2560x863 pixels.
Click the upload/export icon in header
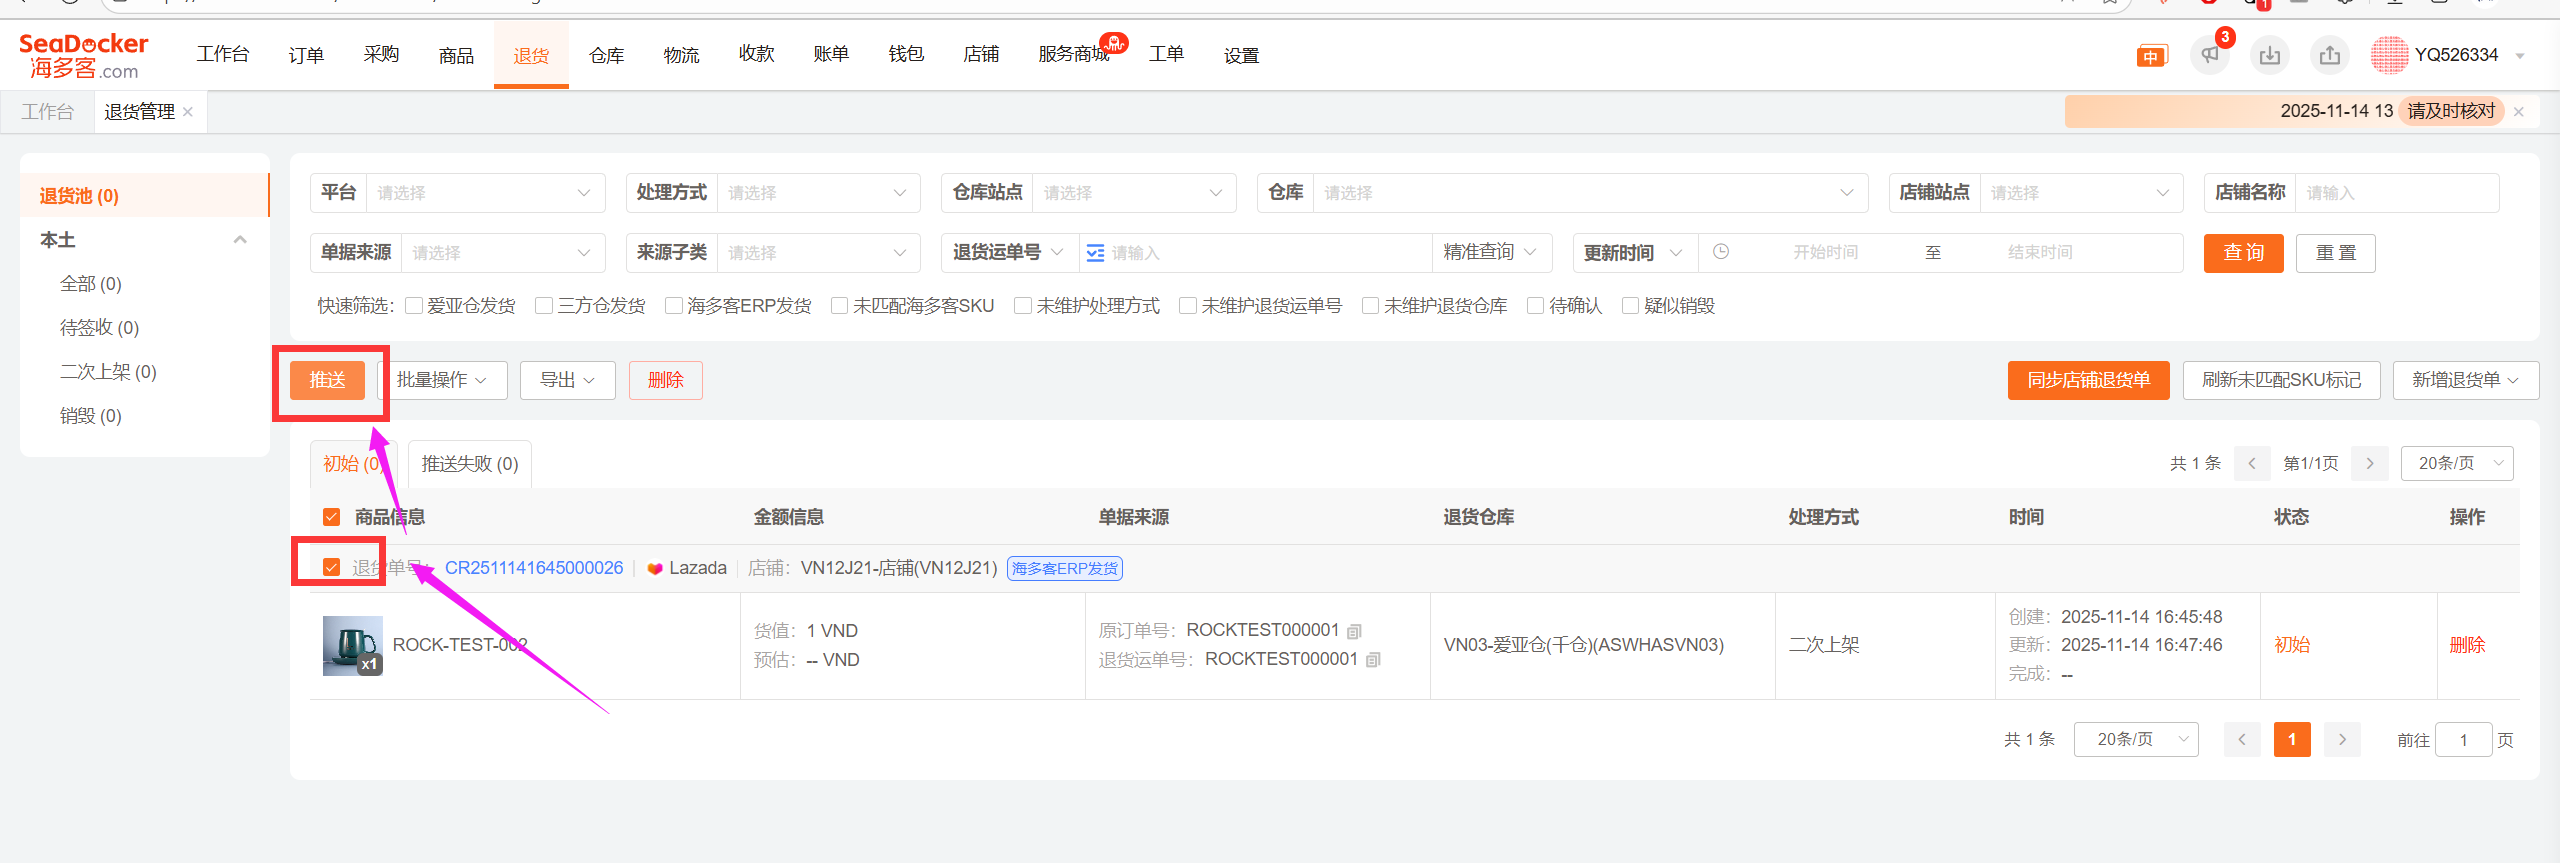[2330, 55]
